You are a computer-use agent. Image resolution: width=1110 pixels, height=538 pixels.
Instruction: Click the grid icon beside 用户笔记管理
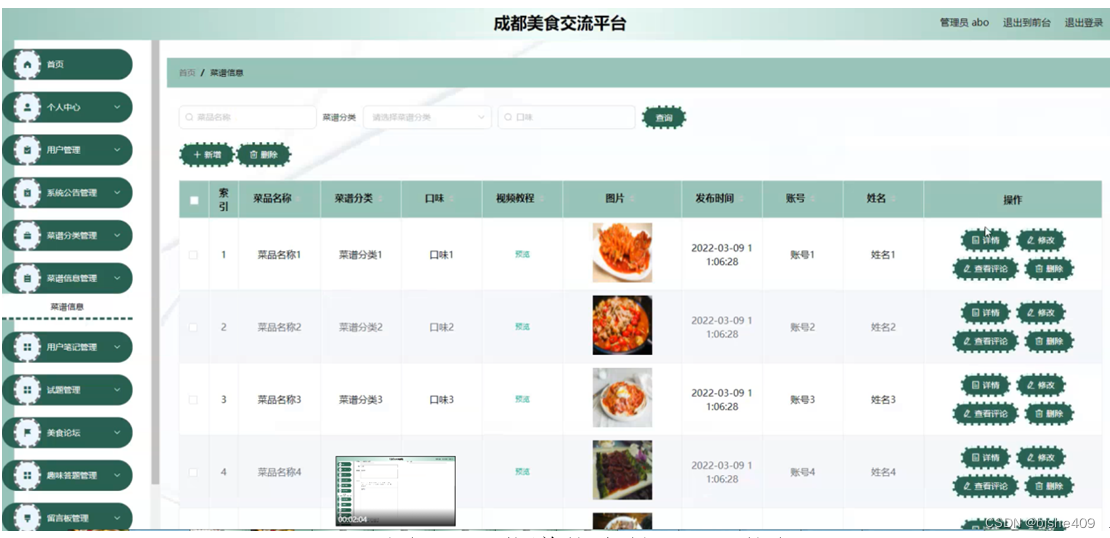point(27,348)
